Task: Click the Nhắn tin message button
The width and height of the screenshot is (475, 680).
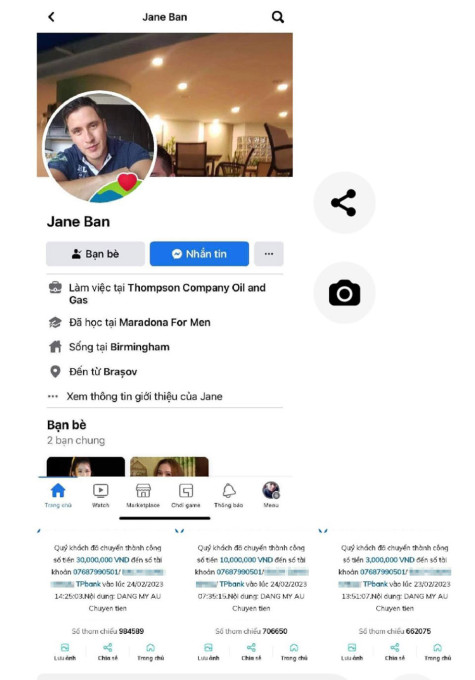Action: click(x=200, y=254)
